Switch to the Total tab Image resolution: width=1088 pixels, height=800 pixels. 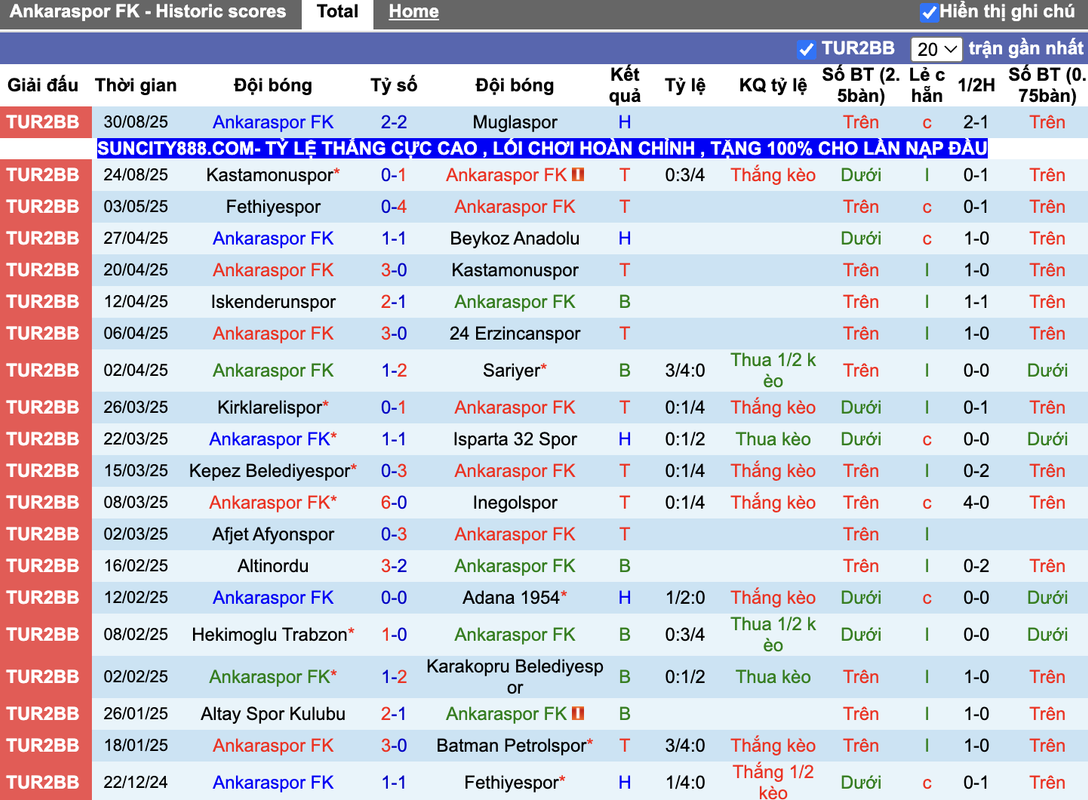[x=337, y=12]
